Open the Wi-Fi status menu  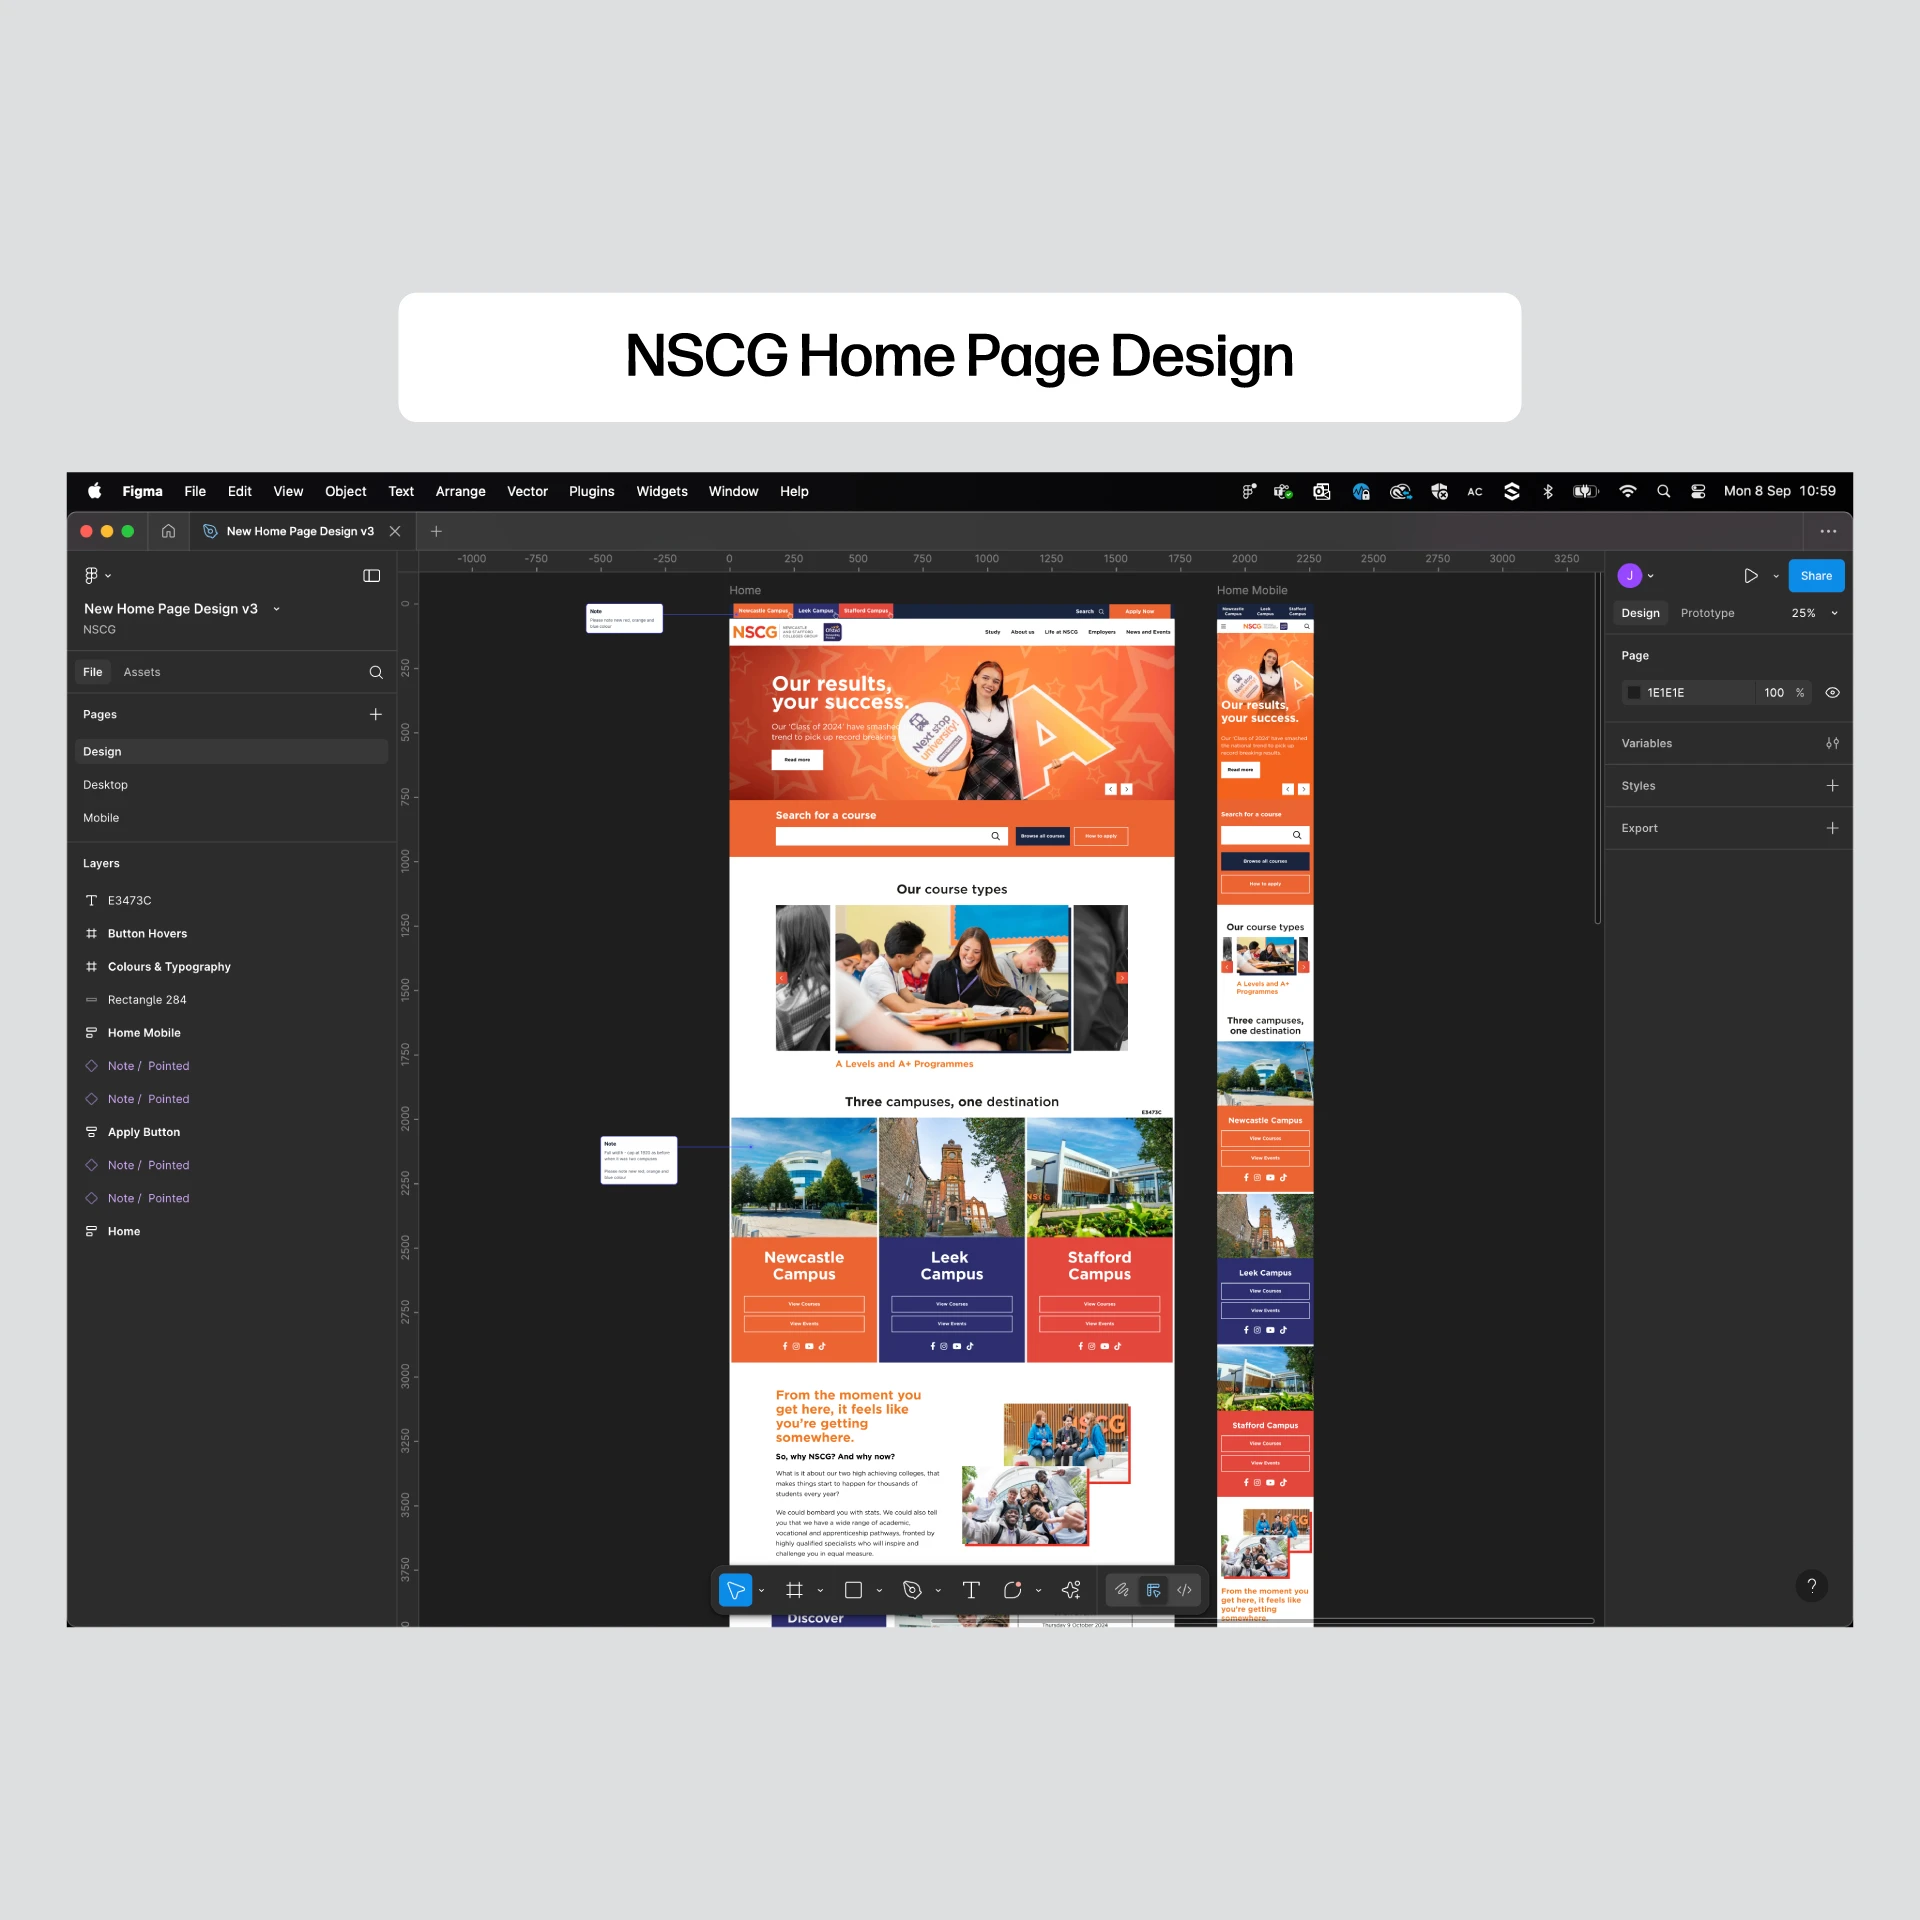pyautogui.click(x=1627, y=491)
